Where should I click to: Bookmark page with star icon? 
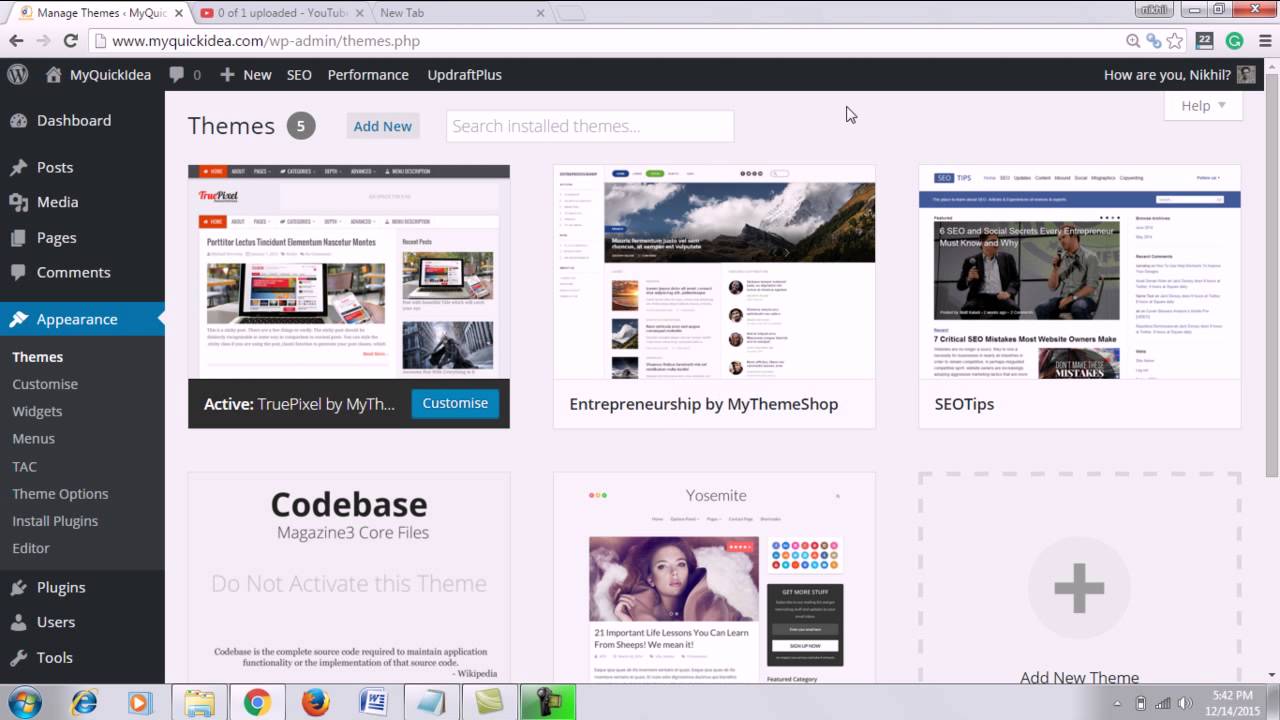(1175, 41)
